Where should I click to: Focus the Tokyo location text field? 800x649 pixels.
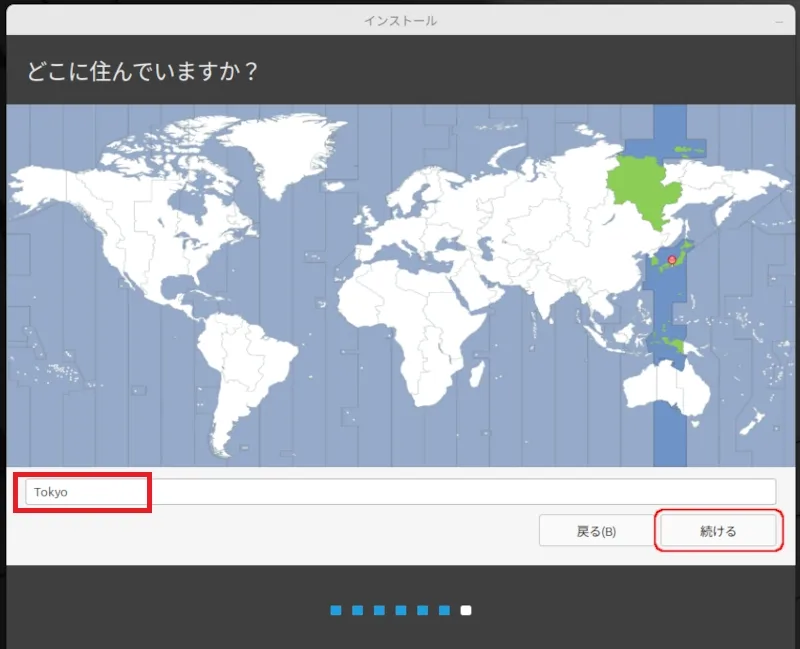click(400, 492)
